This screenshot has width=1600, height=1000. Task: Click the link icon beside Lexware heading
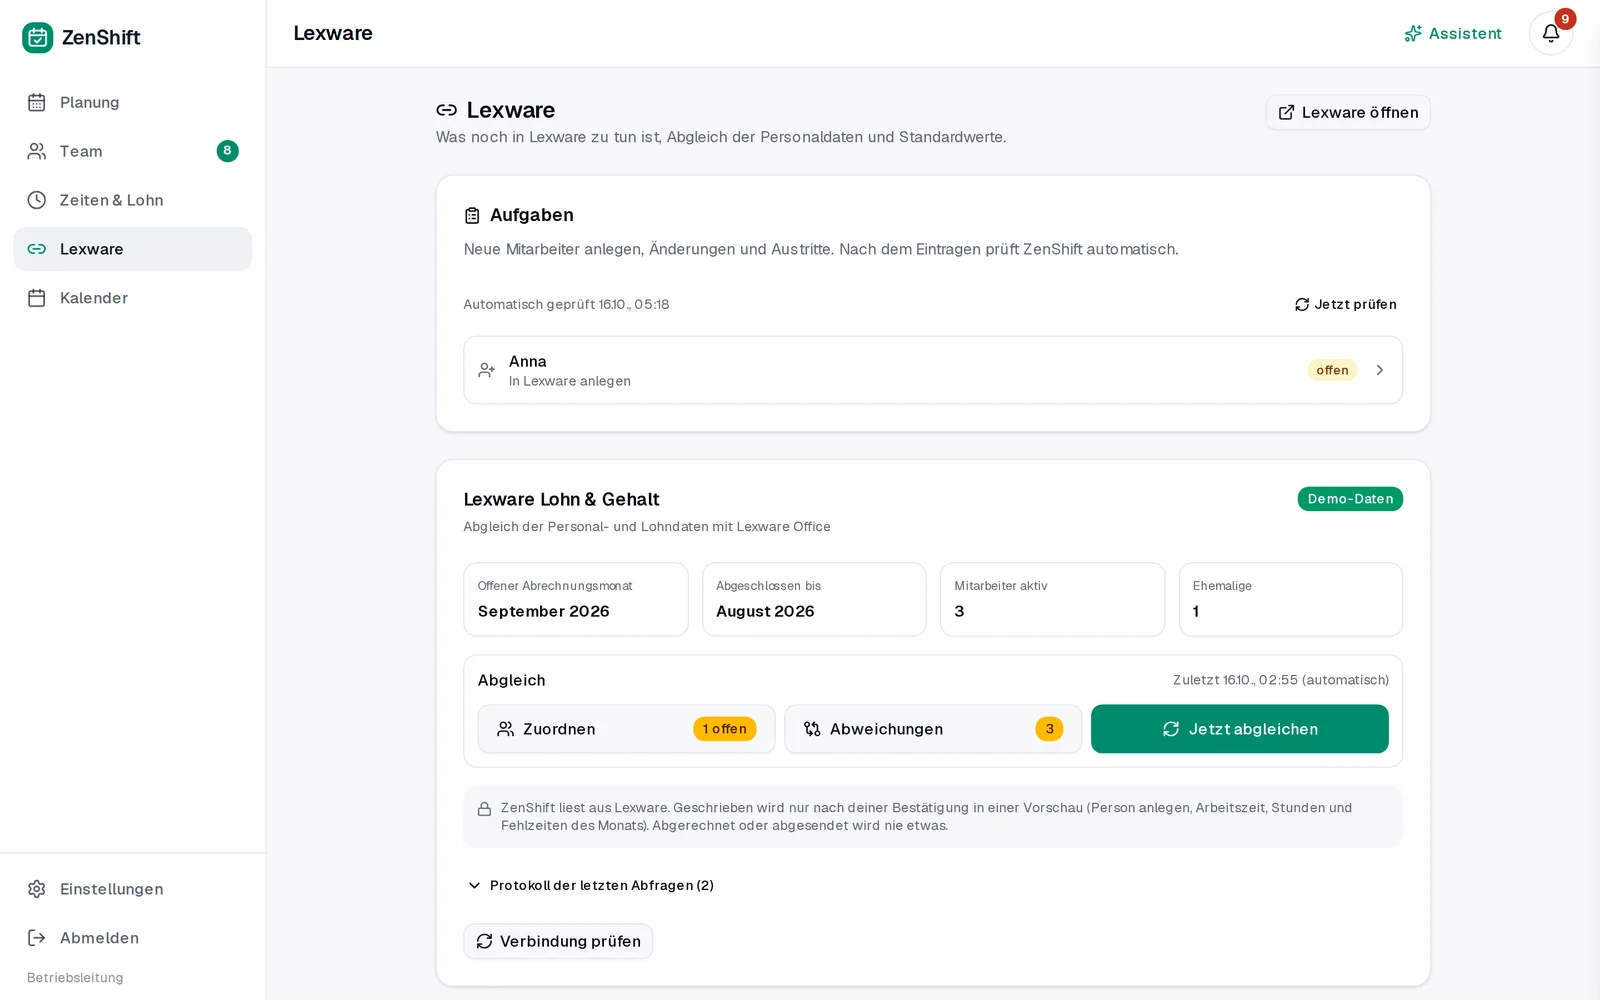pyautogui.click(x=447, y=110)
